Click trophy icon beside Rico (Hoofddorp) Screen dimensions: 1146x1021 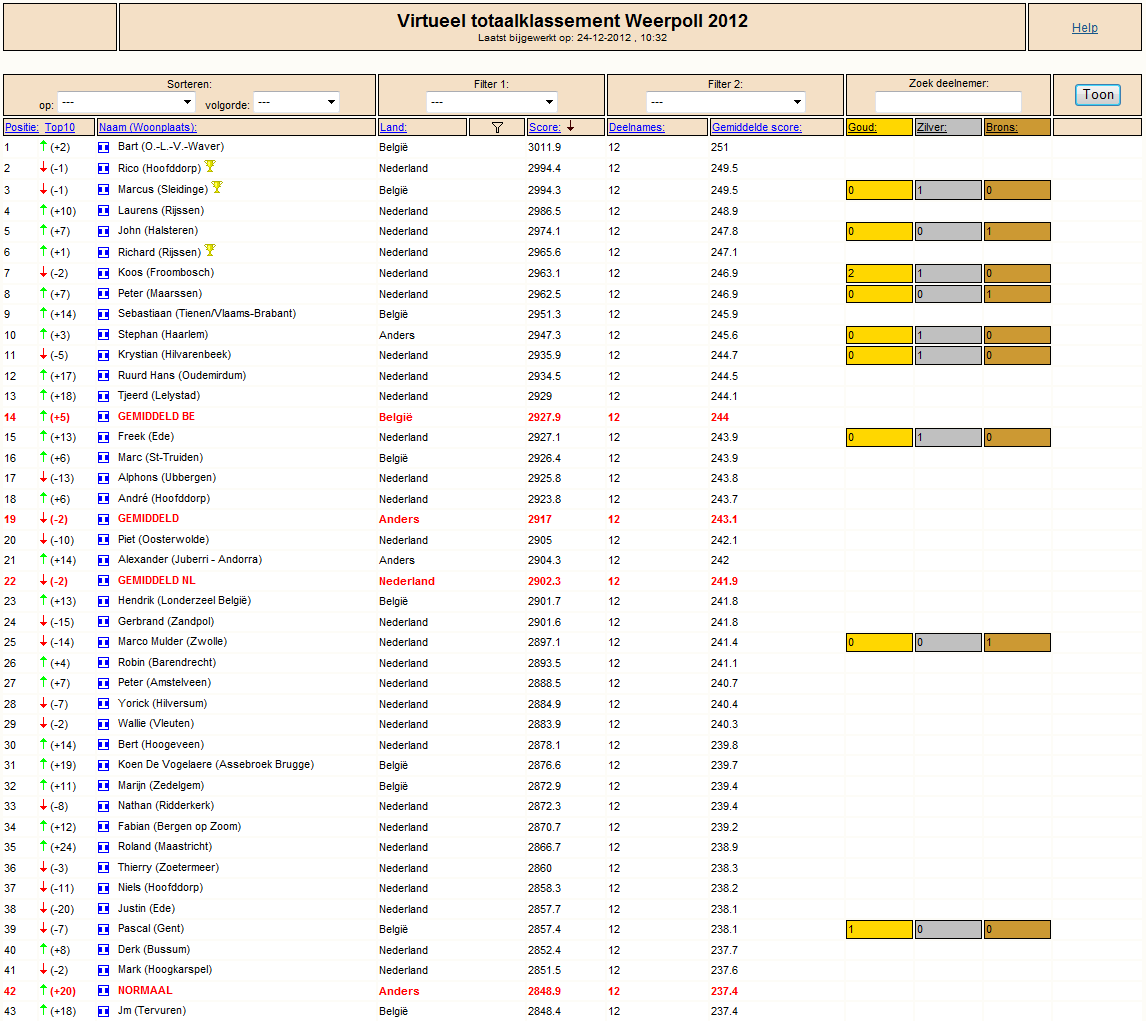pyautogui.click(x=210, y=167)
